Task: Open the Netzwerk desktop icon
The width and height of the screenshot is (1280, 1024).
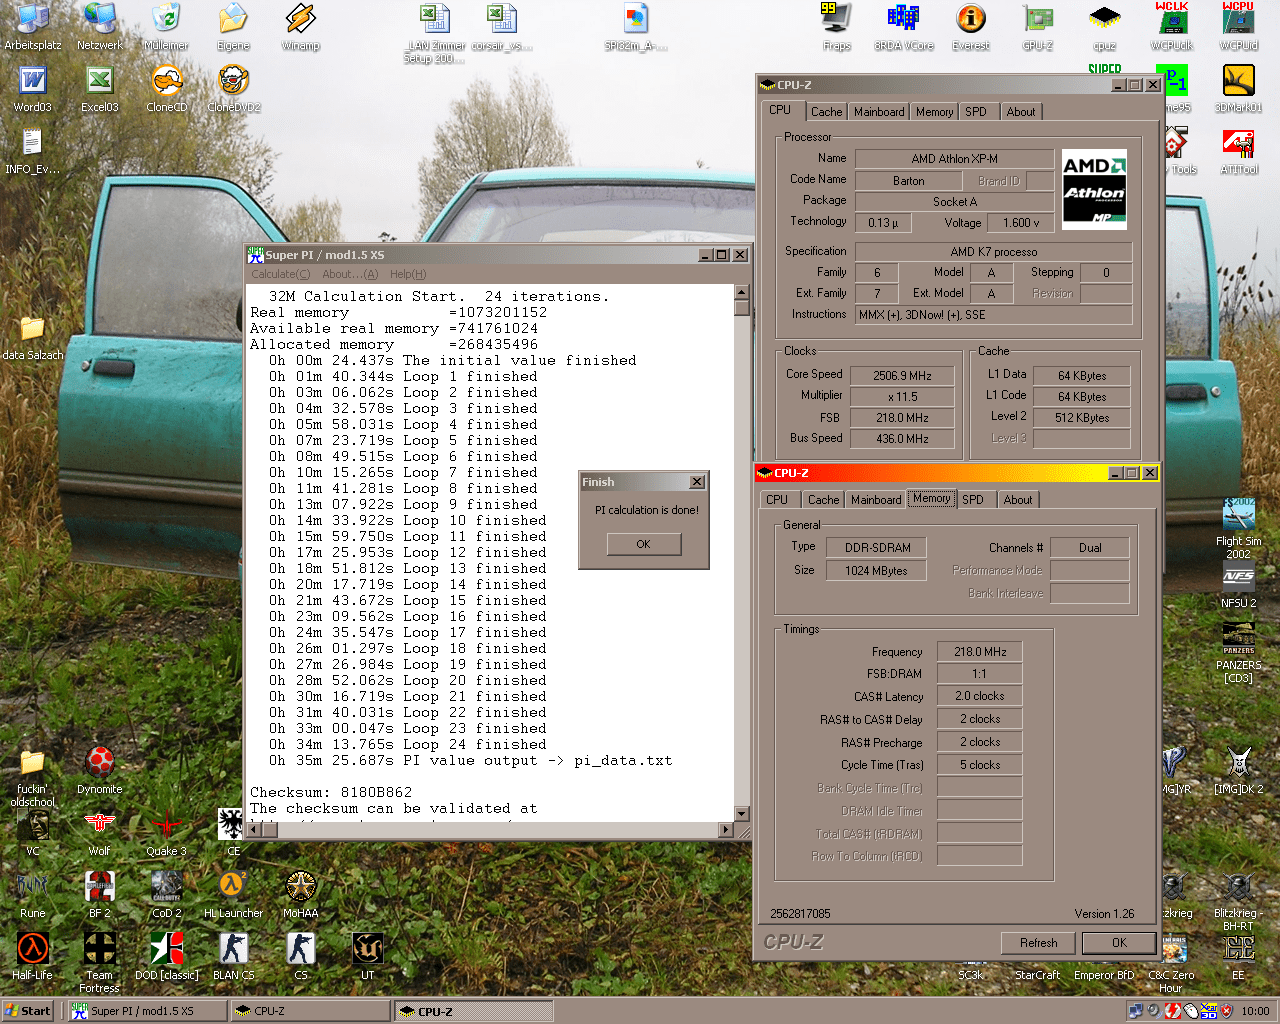Action: (100, 27)
